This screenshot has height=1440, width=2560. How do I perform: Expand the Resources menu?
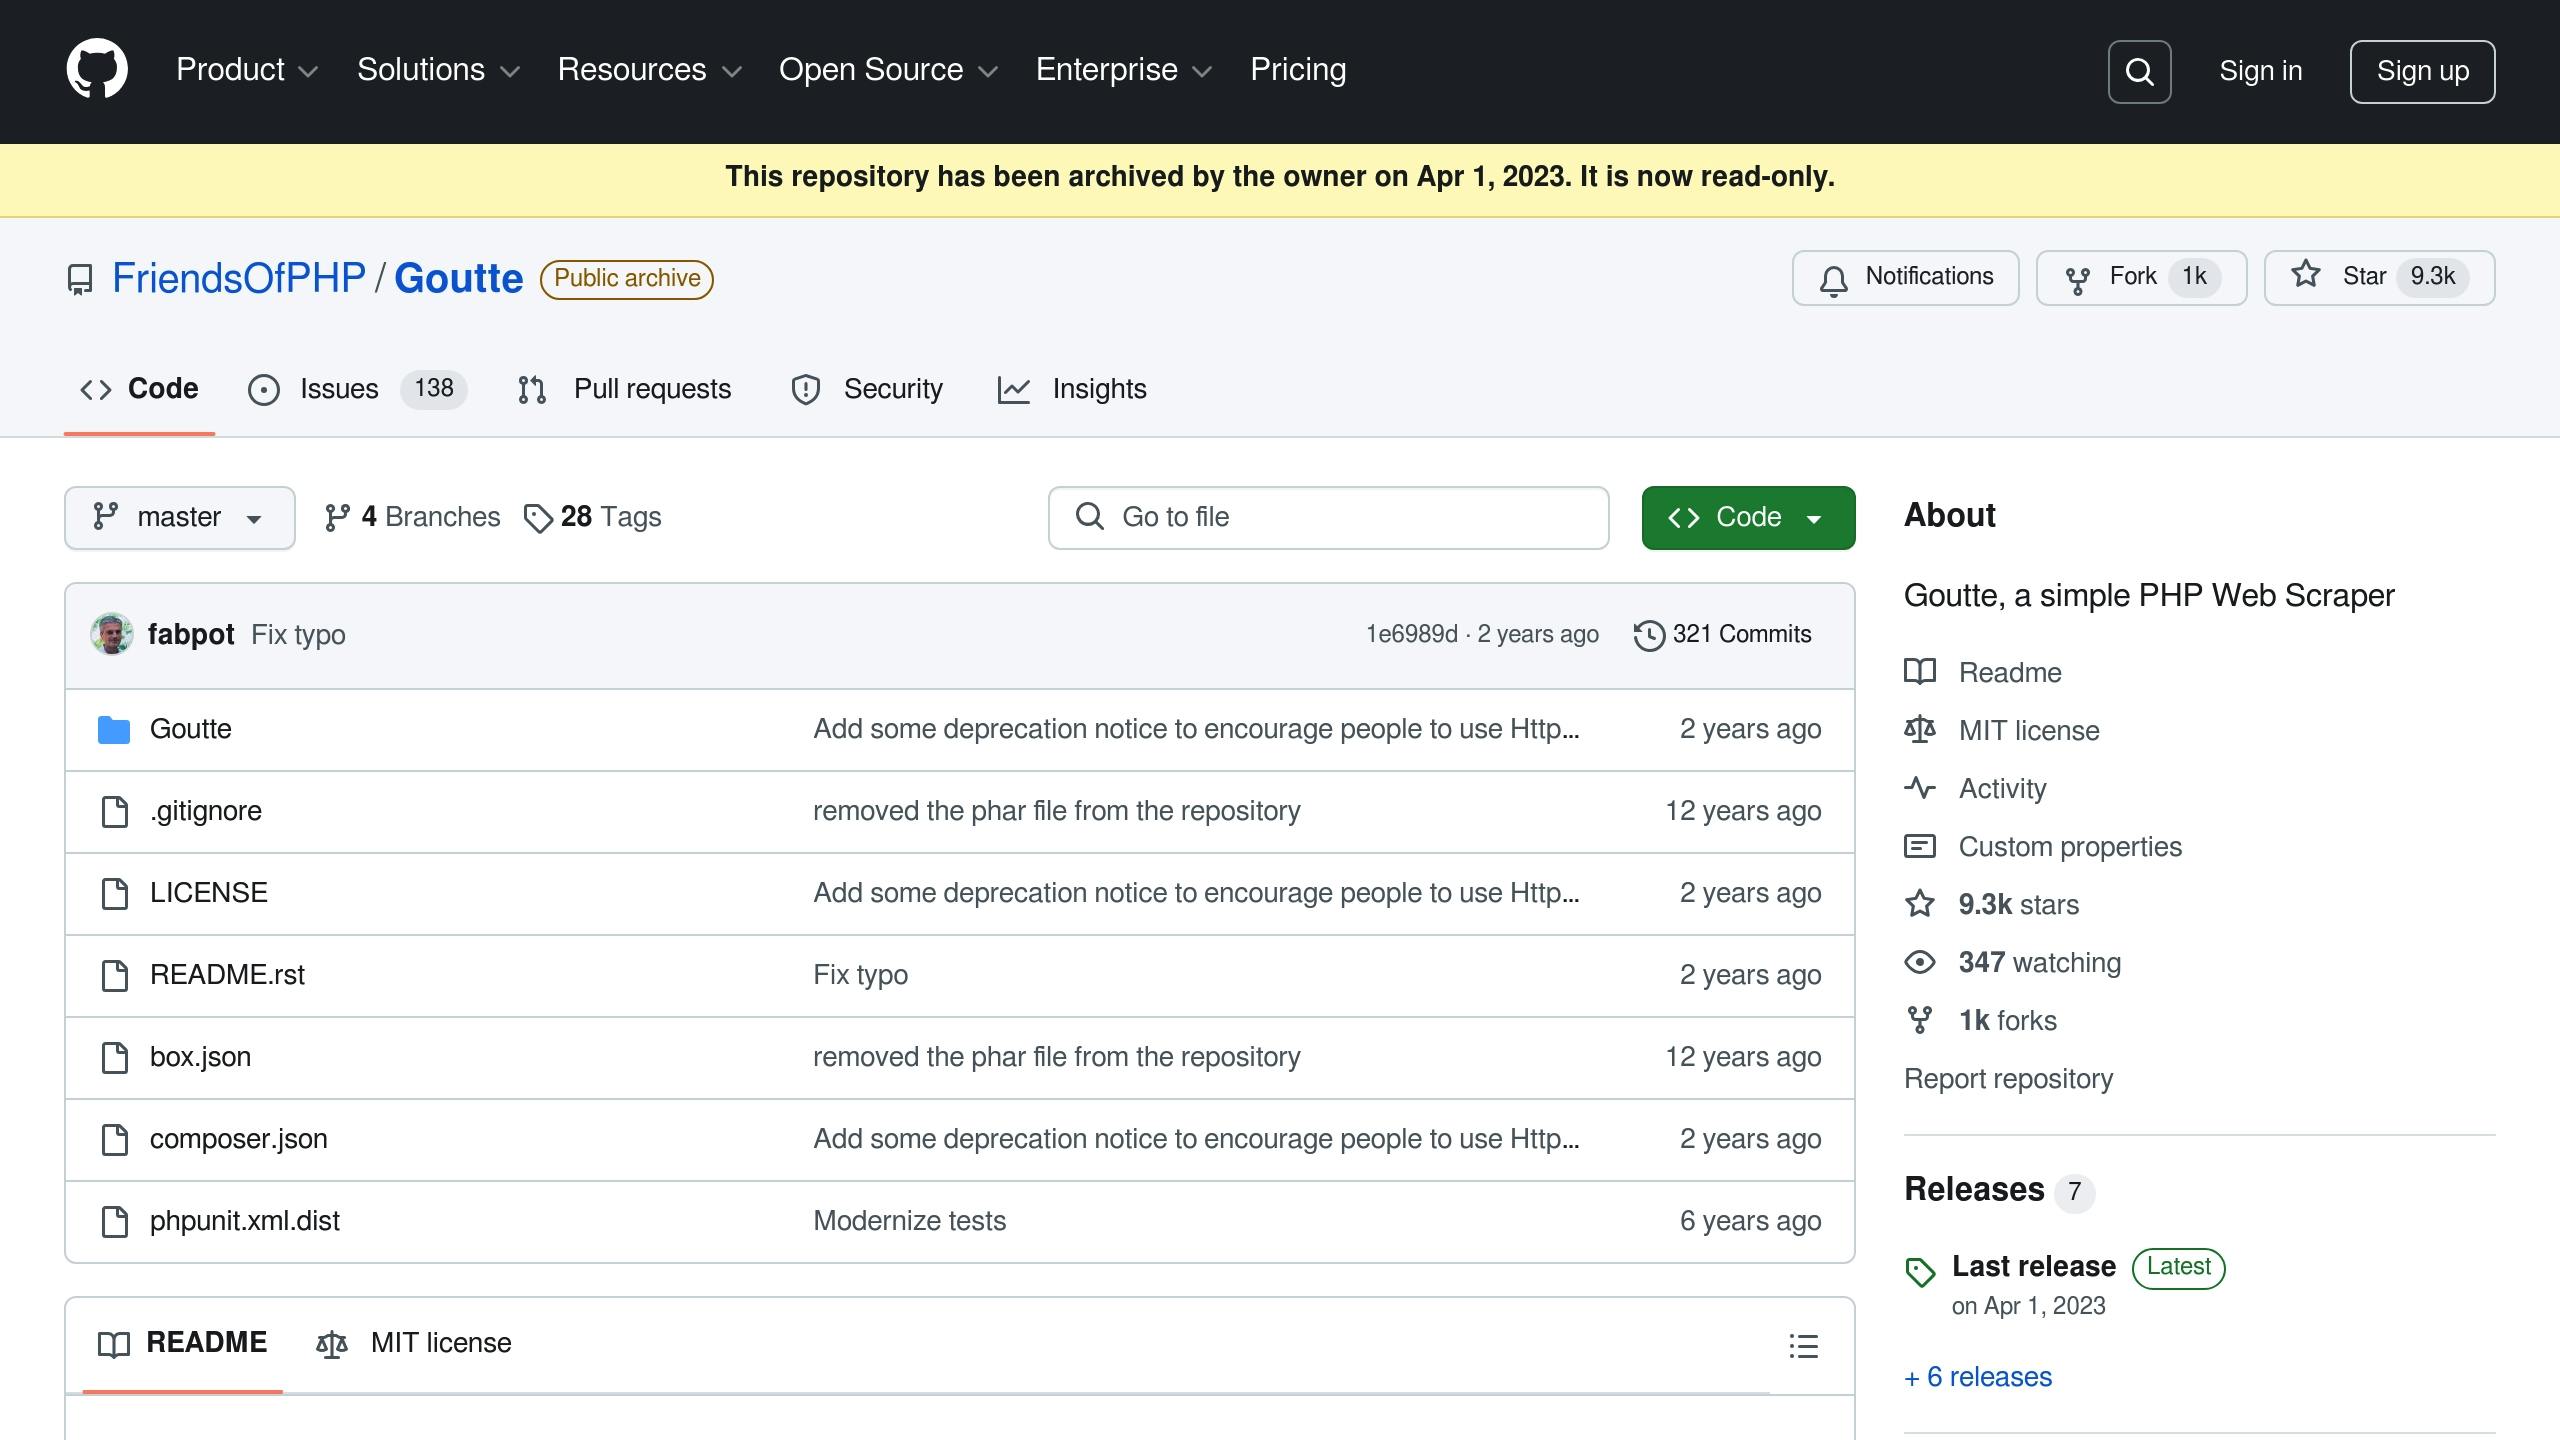pos(649,70)
